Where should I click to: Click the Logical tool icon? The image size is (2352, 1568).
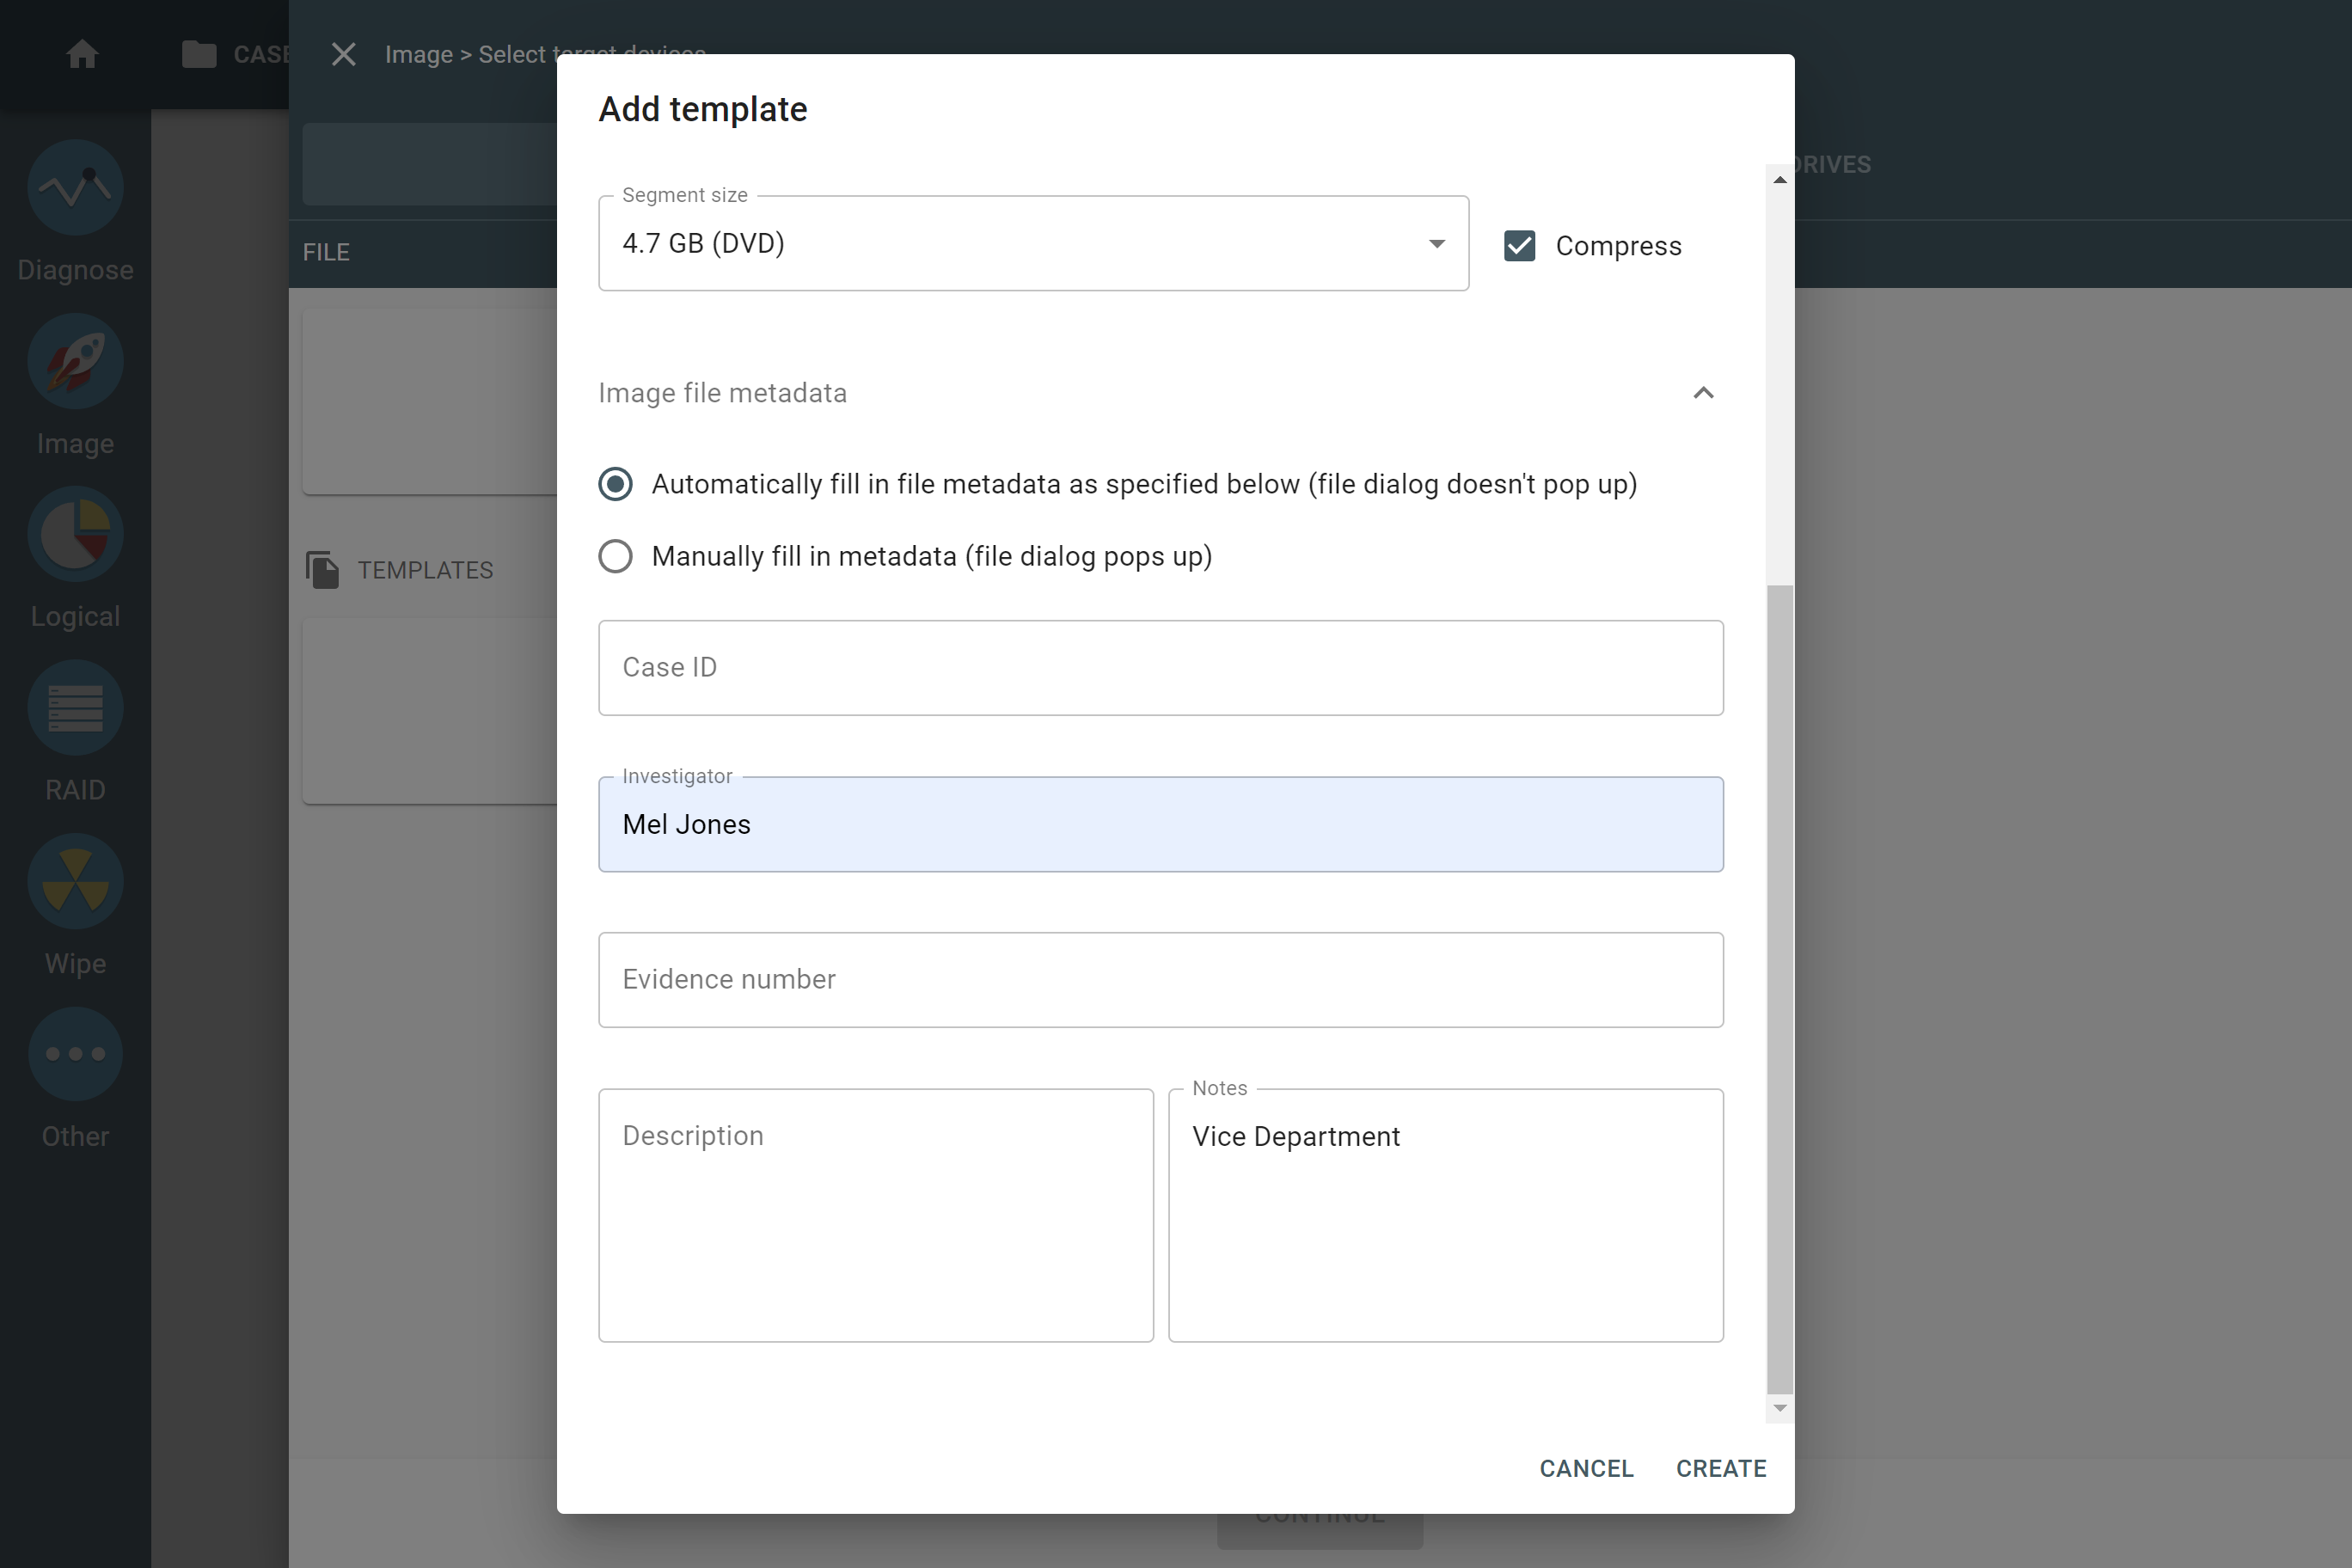click(x=76, y=536)
